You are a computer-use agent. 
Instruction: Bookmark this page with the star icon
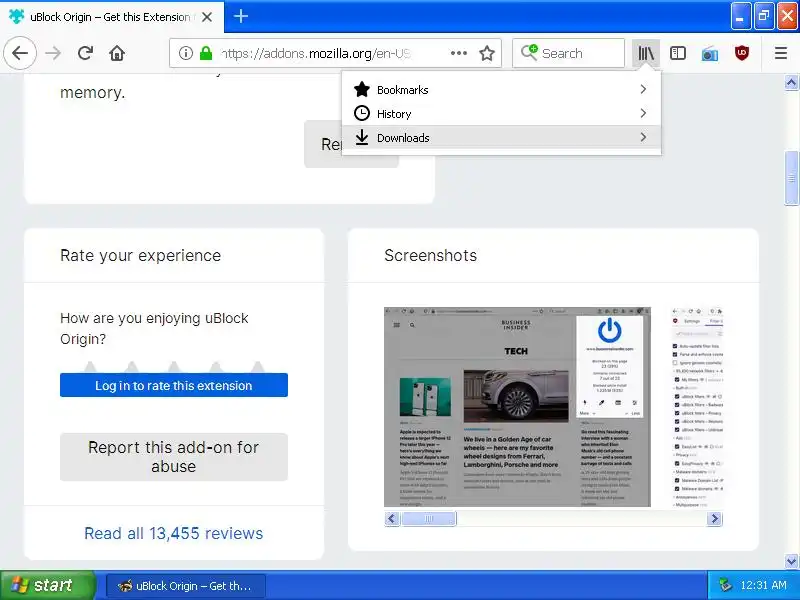[x=487, y=53]
